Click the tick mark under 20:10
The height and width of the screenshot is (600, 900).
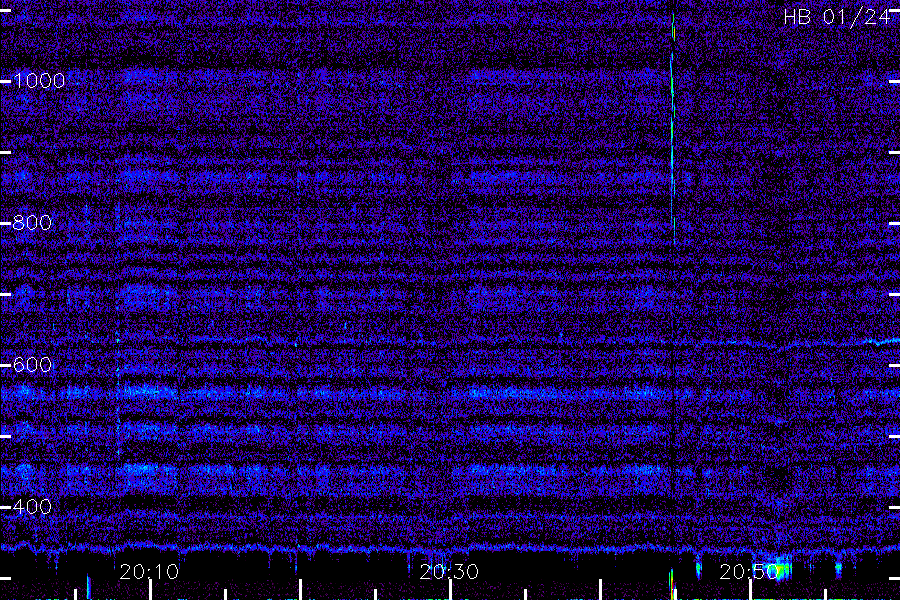(150, 590)
